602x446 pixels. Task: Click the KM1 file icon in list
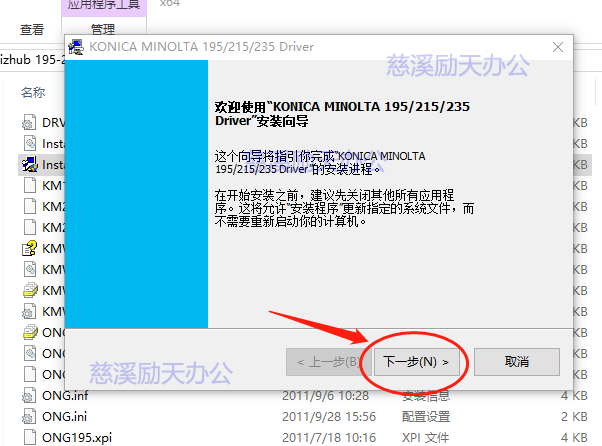click(x=30, y=186)
